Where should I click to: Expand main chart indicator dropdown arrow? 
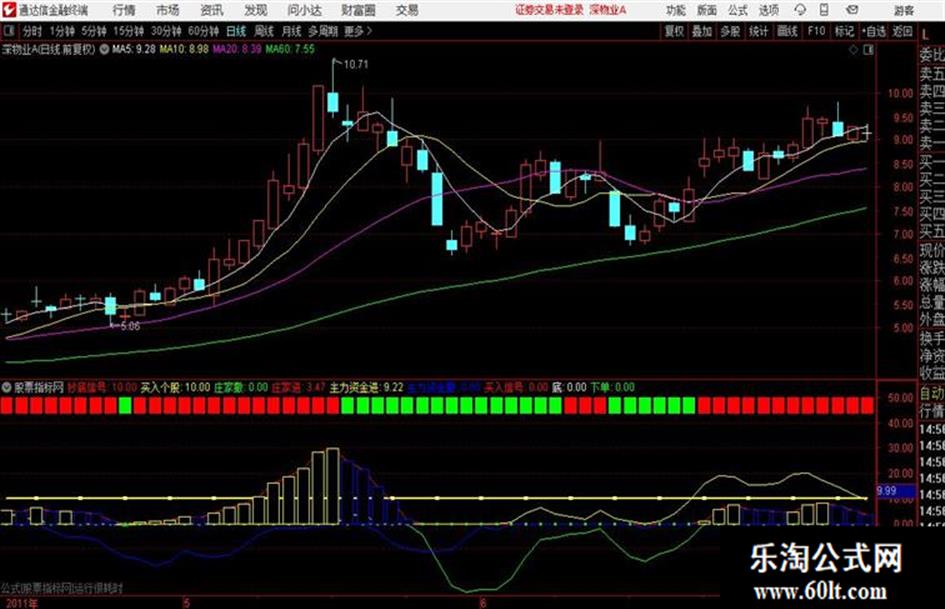point(104,50)
